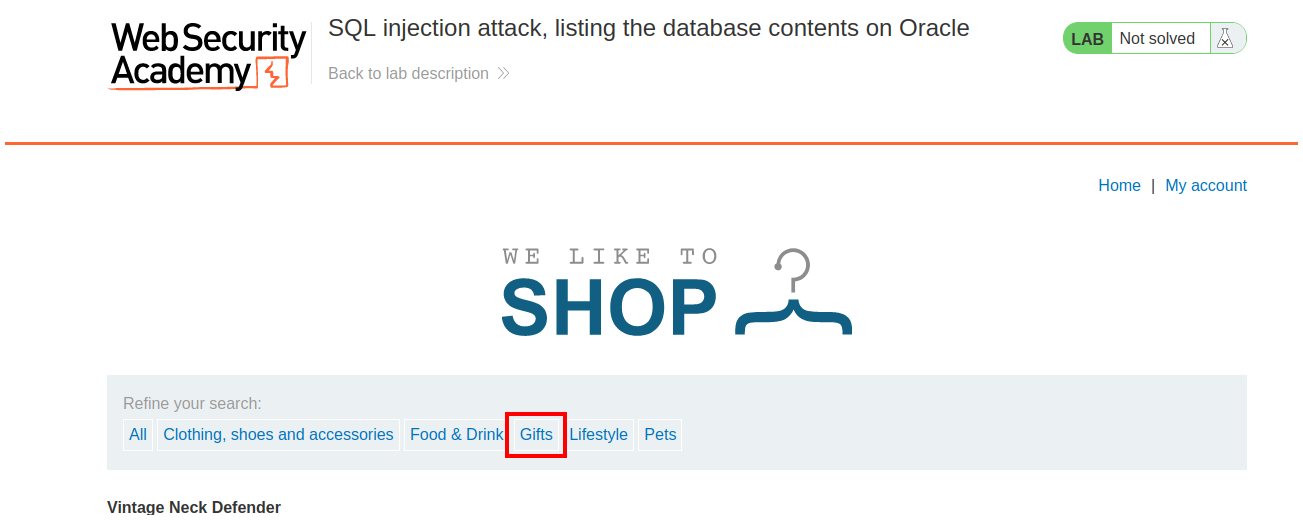Viewport: 1303px width, 520px height.
Task: Click the lab flask icon
Action: point(1226,39)
